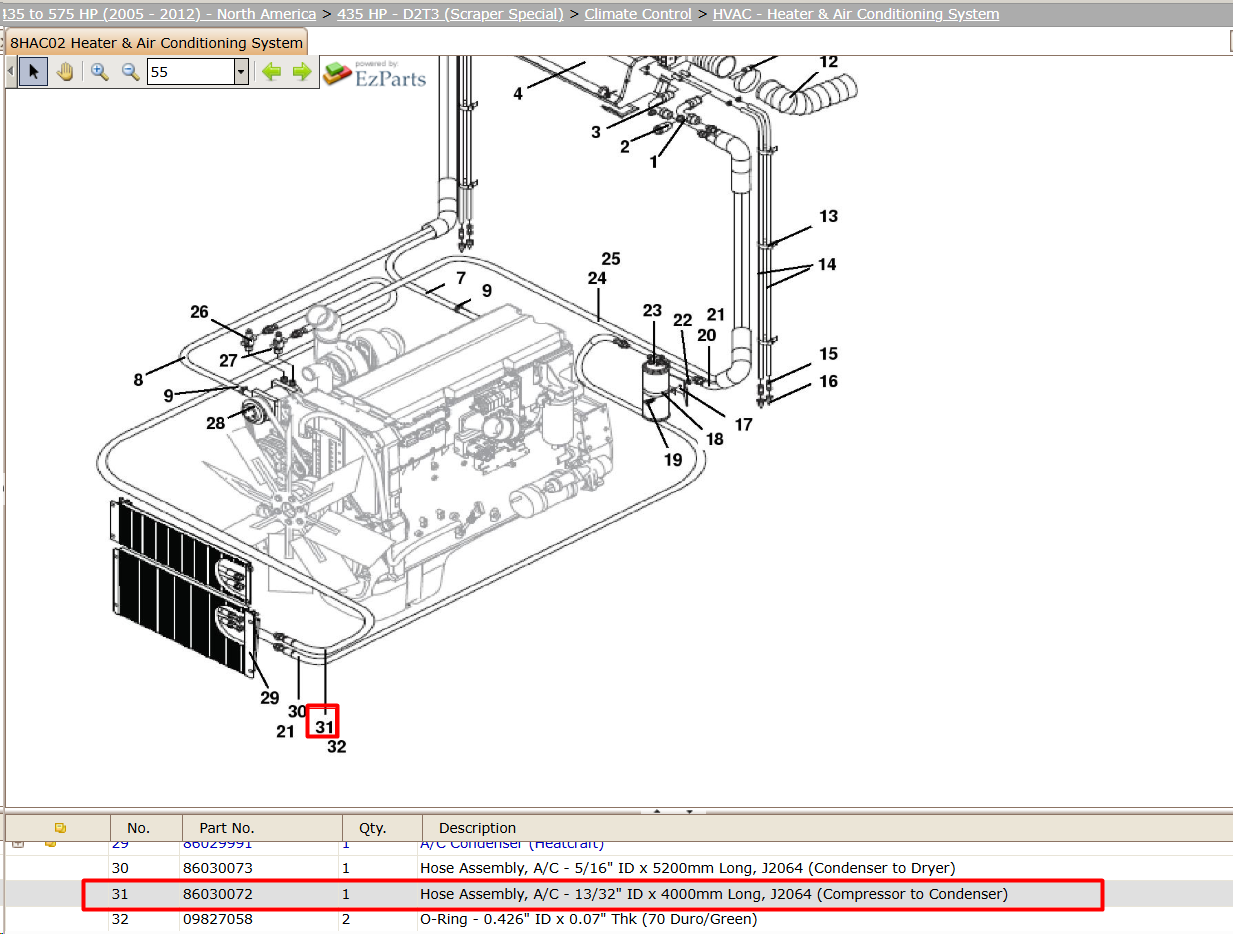Select part number 86030072 in row 31
The image size is (1233, 934).
[x=217, y=894]
